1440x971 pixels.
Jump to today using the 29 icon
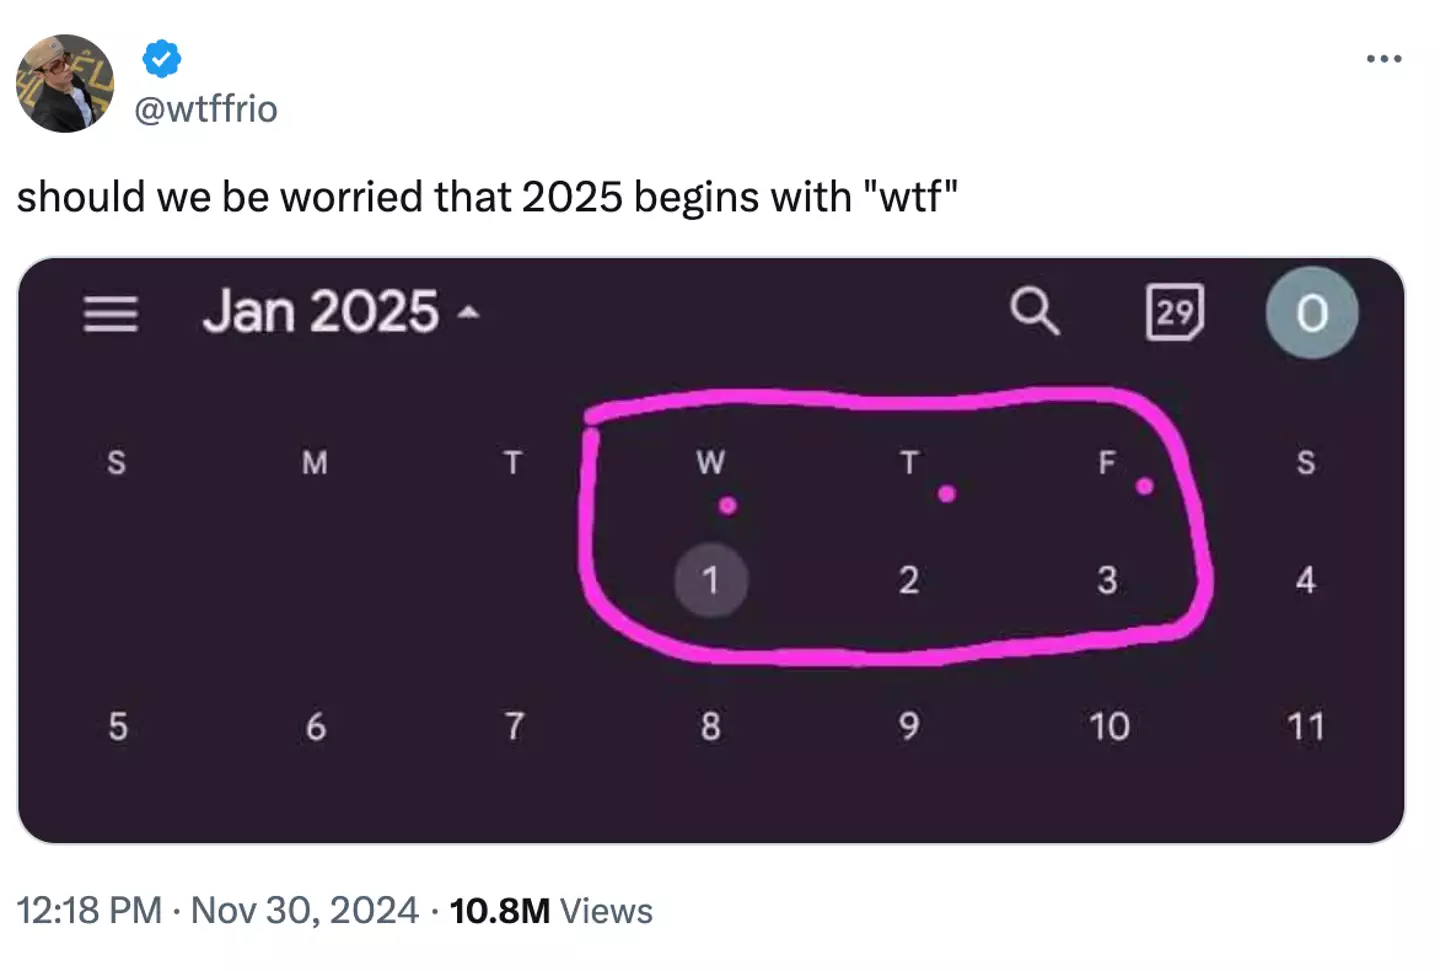point(1174,313)
